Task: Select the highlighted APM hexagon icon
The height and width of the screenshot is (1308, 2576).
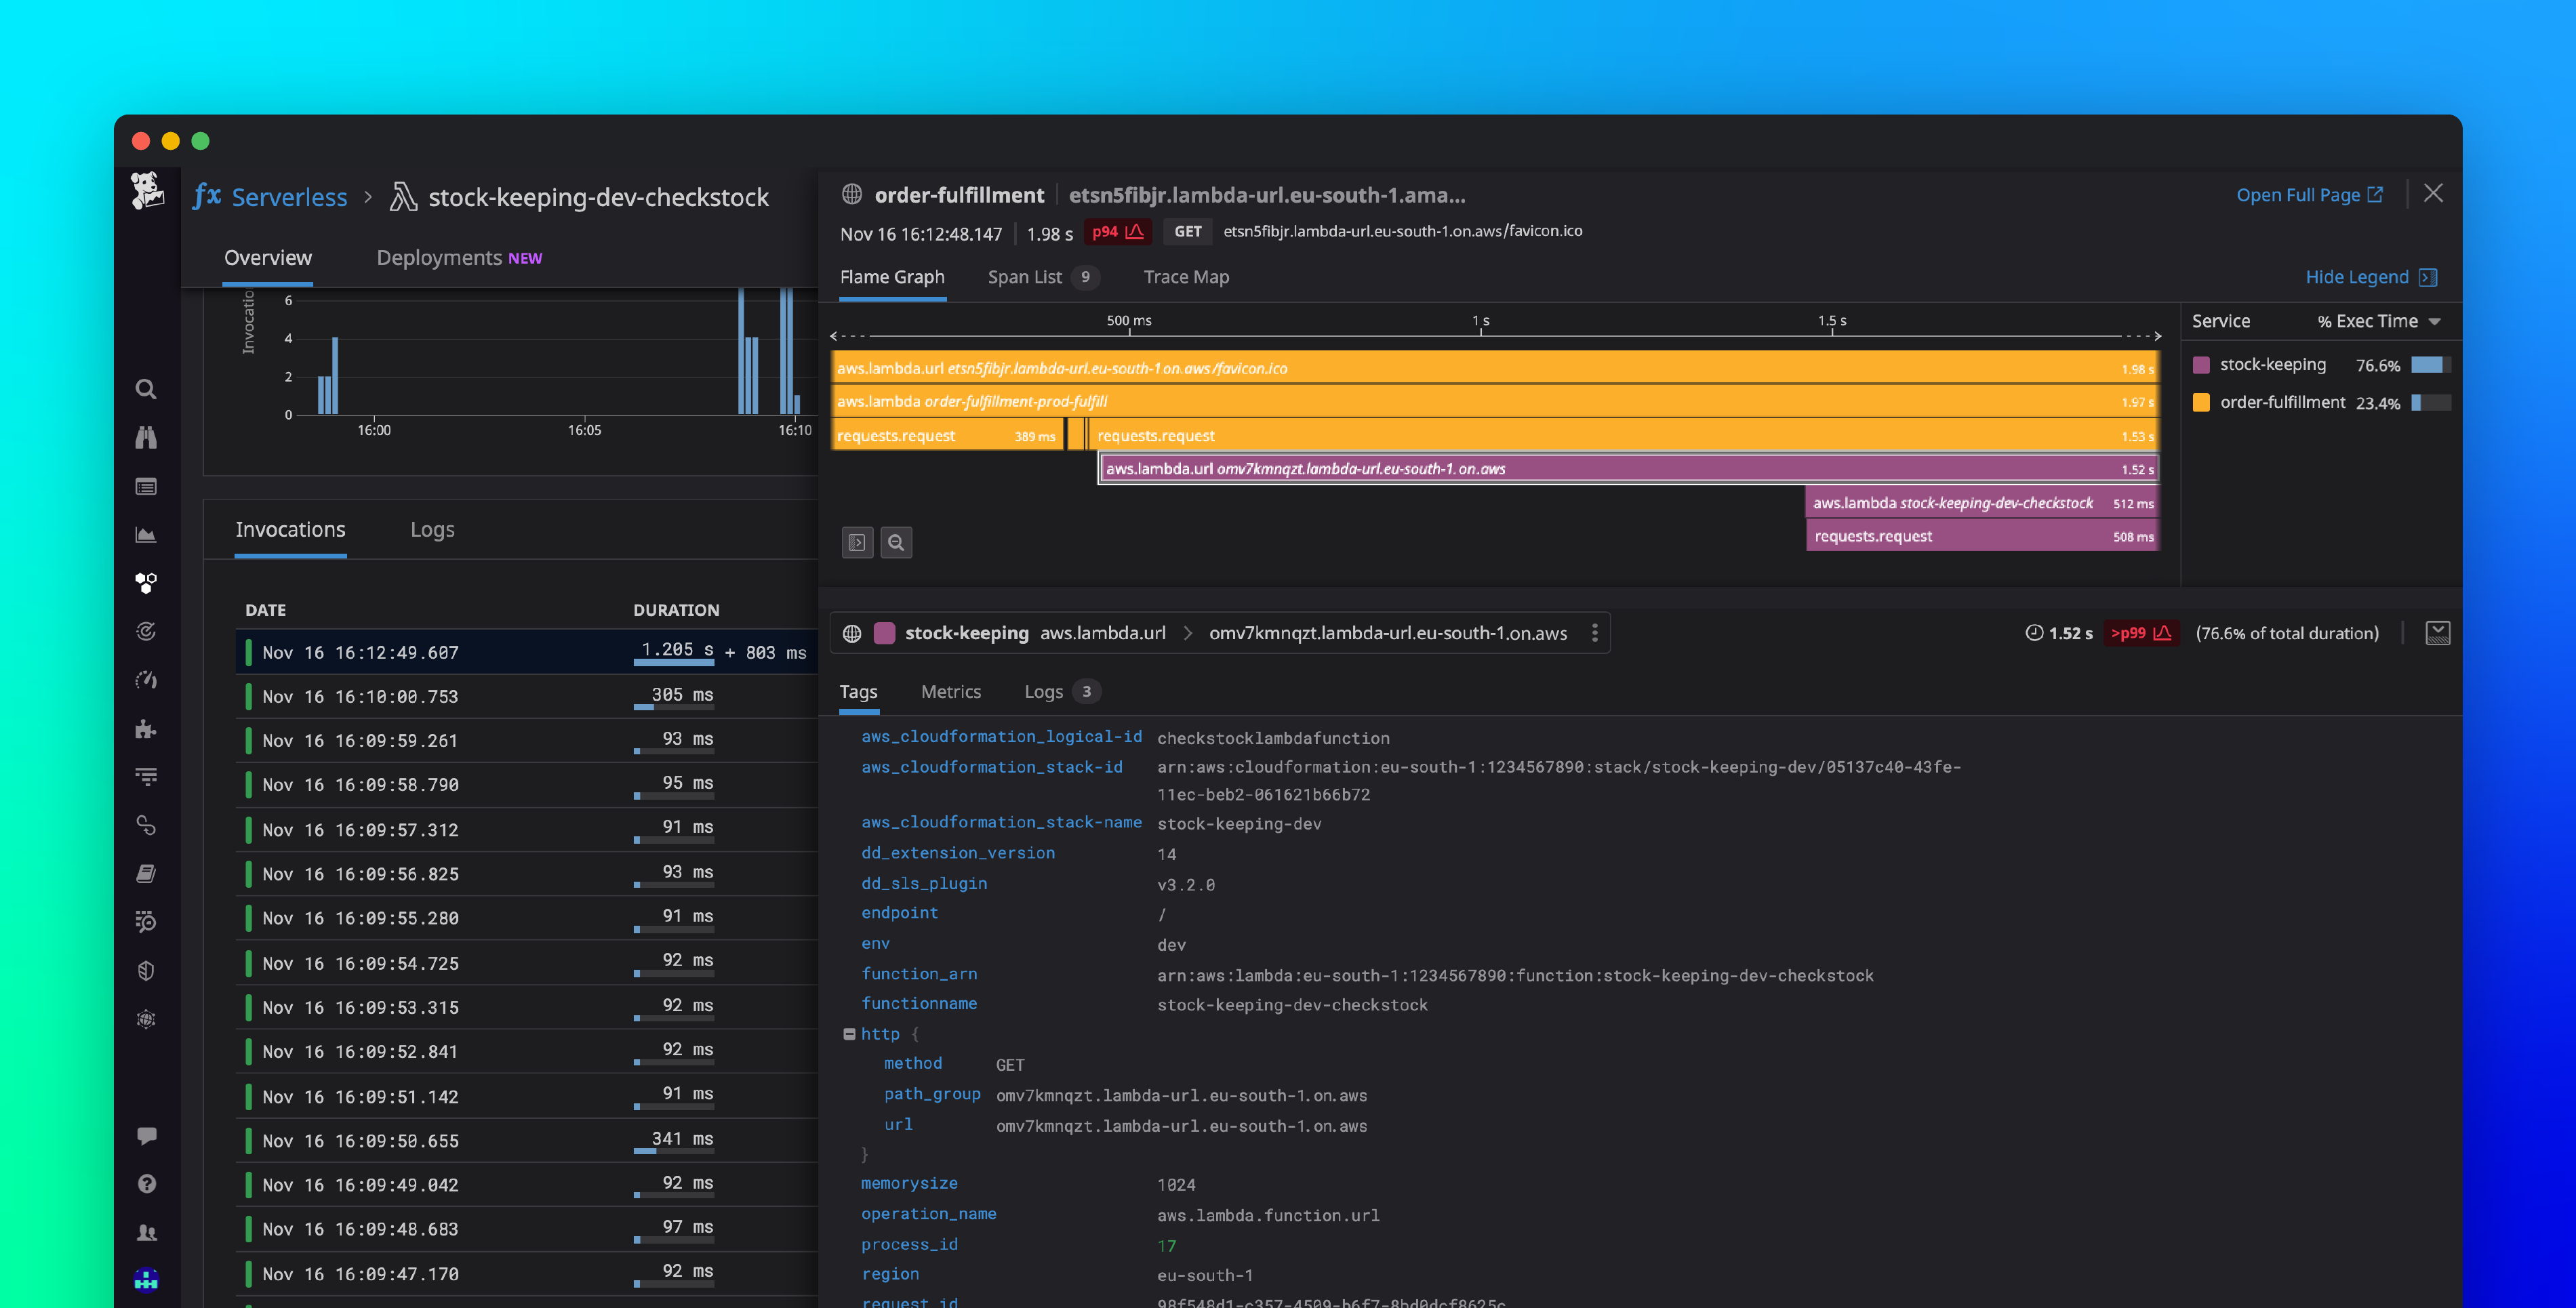Action: point(146,583)
